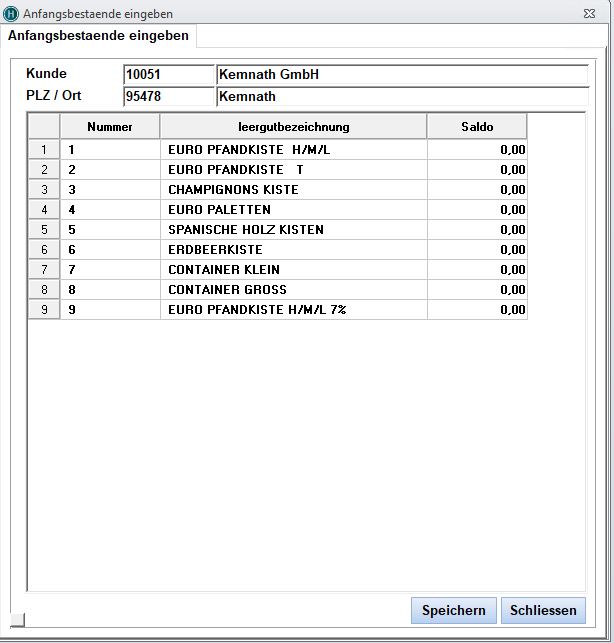Click the customer name field Kemnath GmbH
The width and height of the screenshot is (614, 643).
[x=401, y=75]
